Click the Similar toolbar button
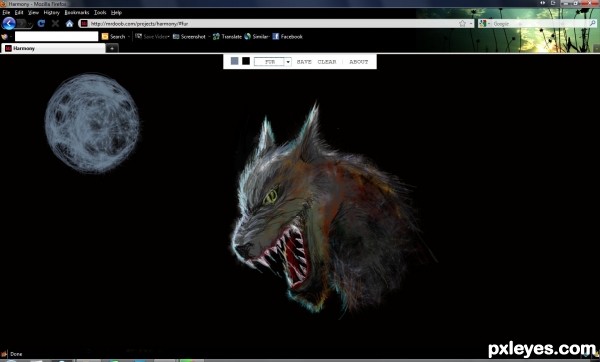The image size is (600, 362). [257, 37]
